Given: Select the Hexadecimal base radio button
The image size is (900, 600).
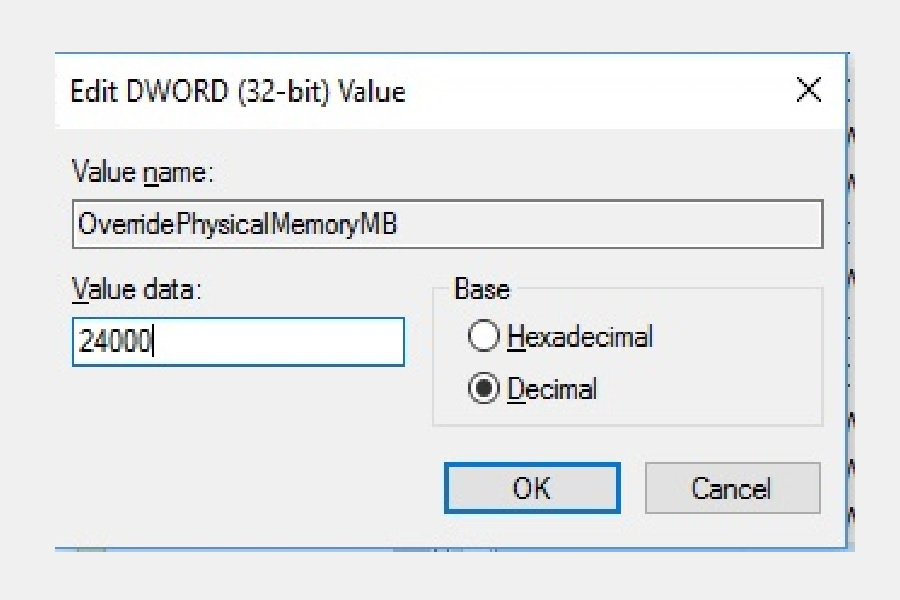Looking at the screenshot, I should (x=483, y=338).
